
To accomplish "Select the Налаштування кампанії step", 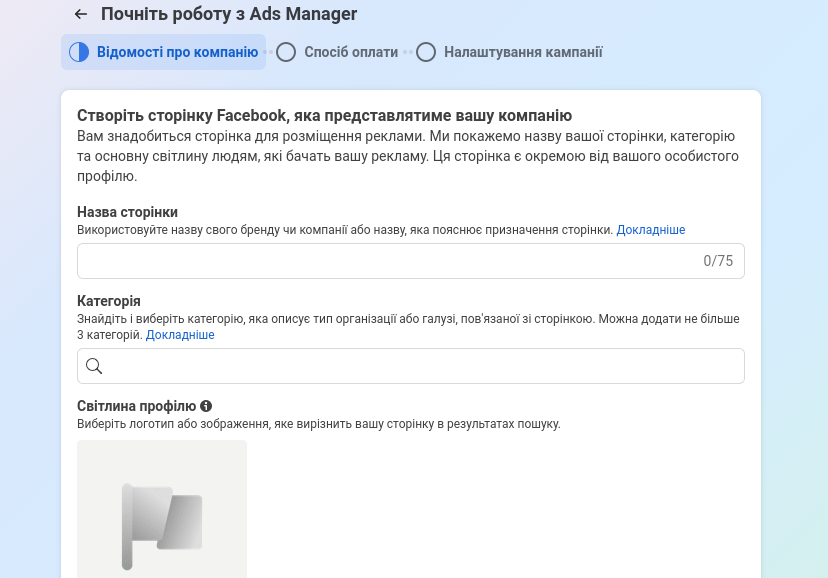I will pos(510,52).
